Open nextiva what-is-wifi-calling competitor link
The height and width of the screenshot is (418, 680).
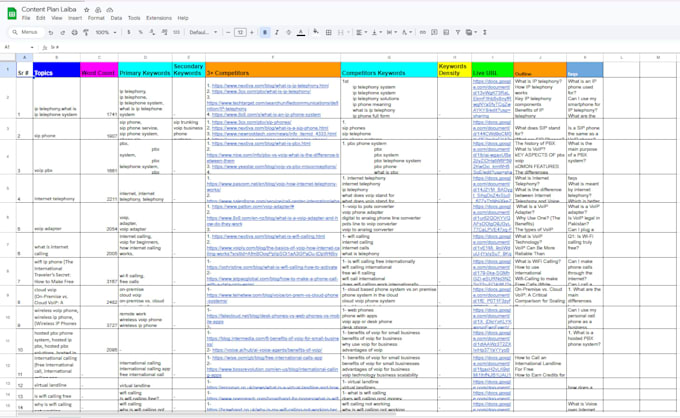(x=268, y=237)
